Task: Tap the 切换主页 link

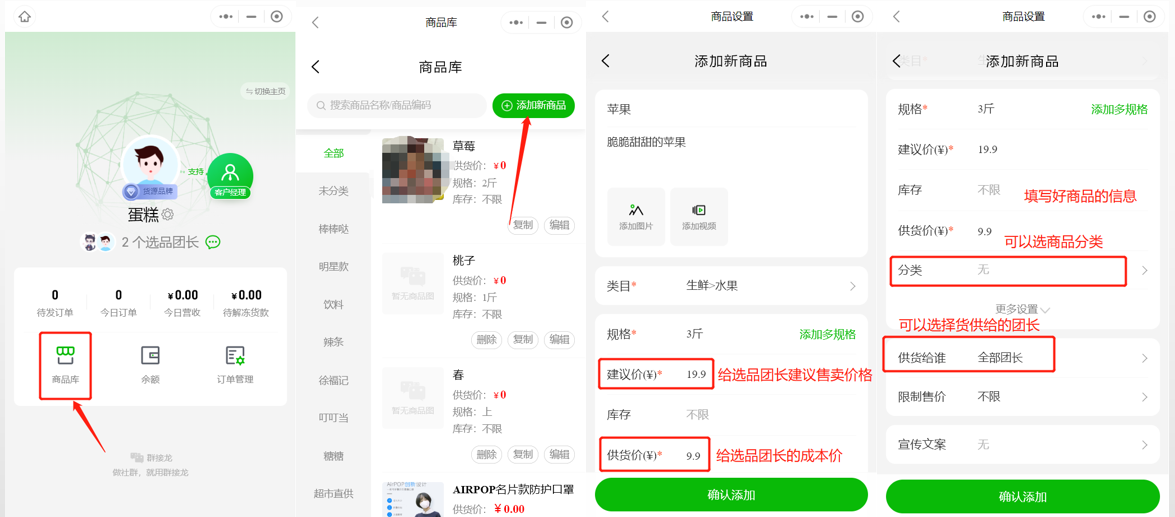Action: (265, 91)
